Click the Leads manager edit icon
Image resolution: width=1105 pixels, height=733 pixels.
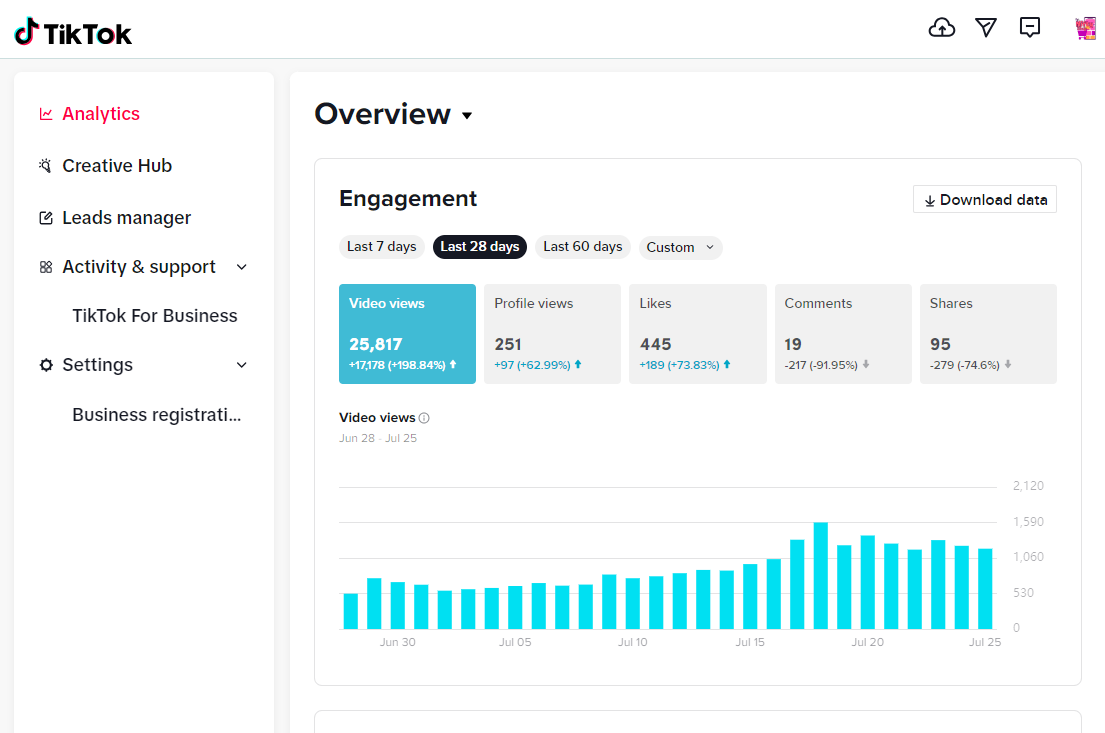46,218
